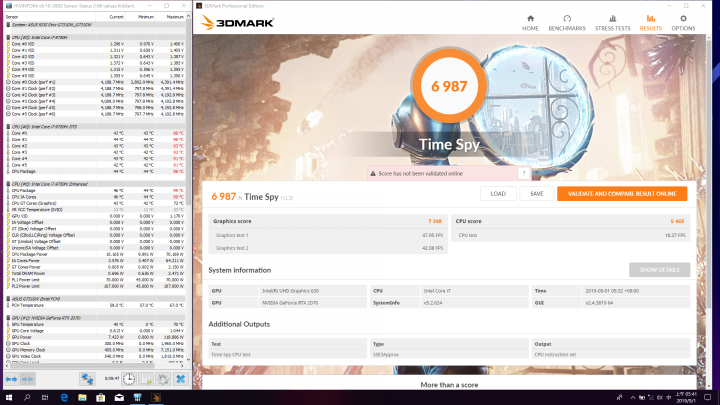720x405 pixels.
Task: Click HWiNFO horizontal scrollbar right arrow
Action: coord(183,366)
